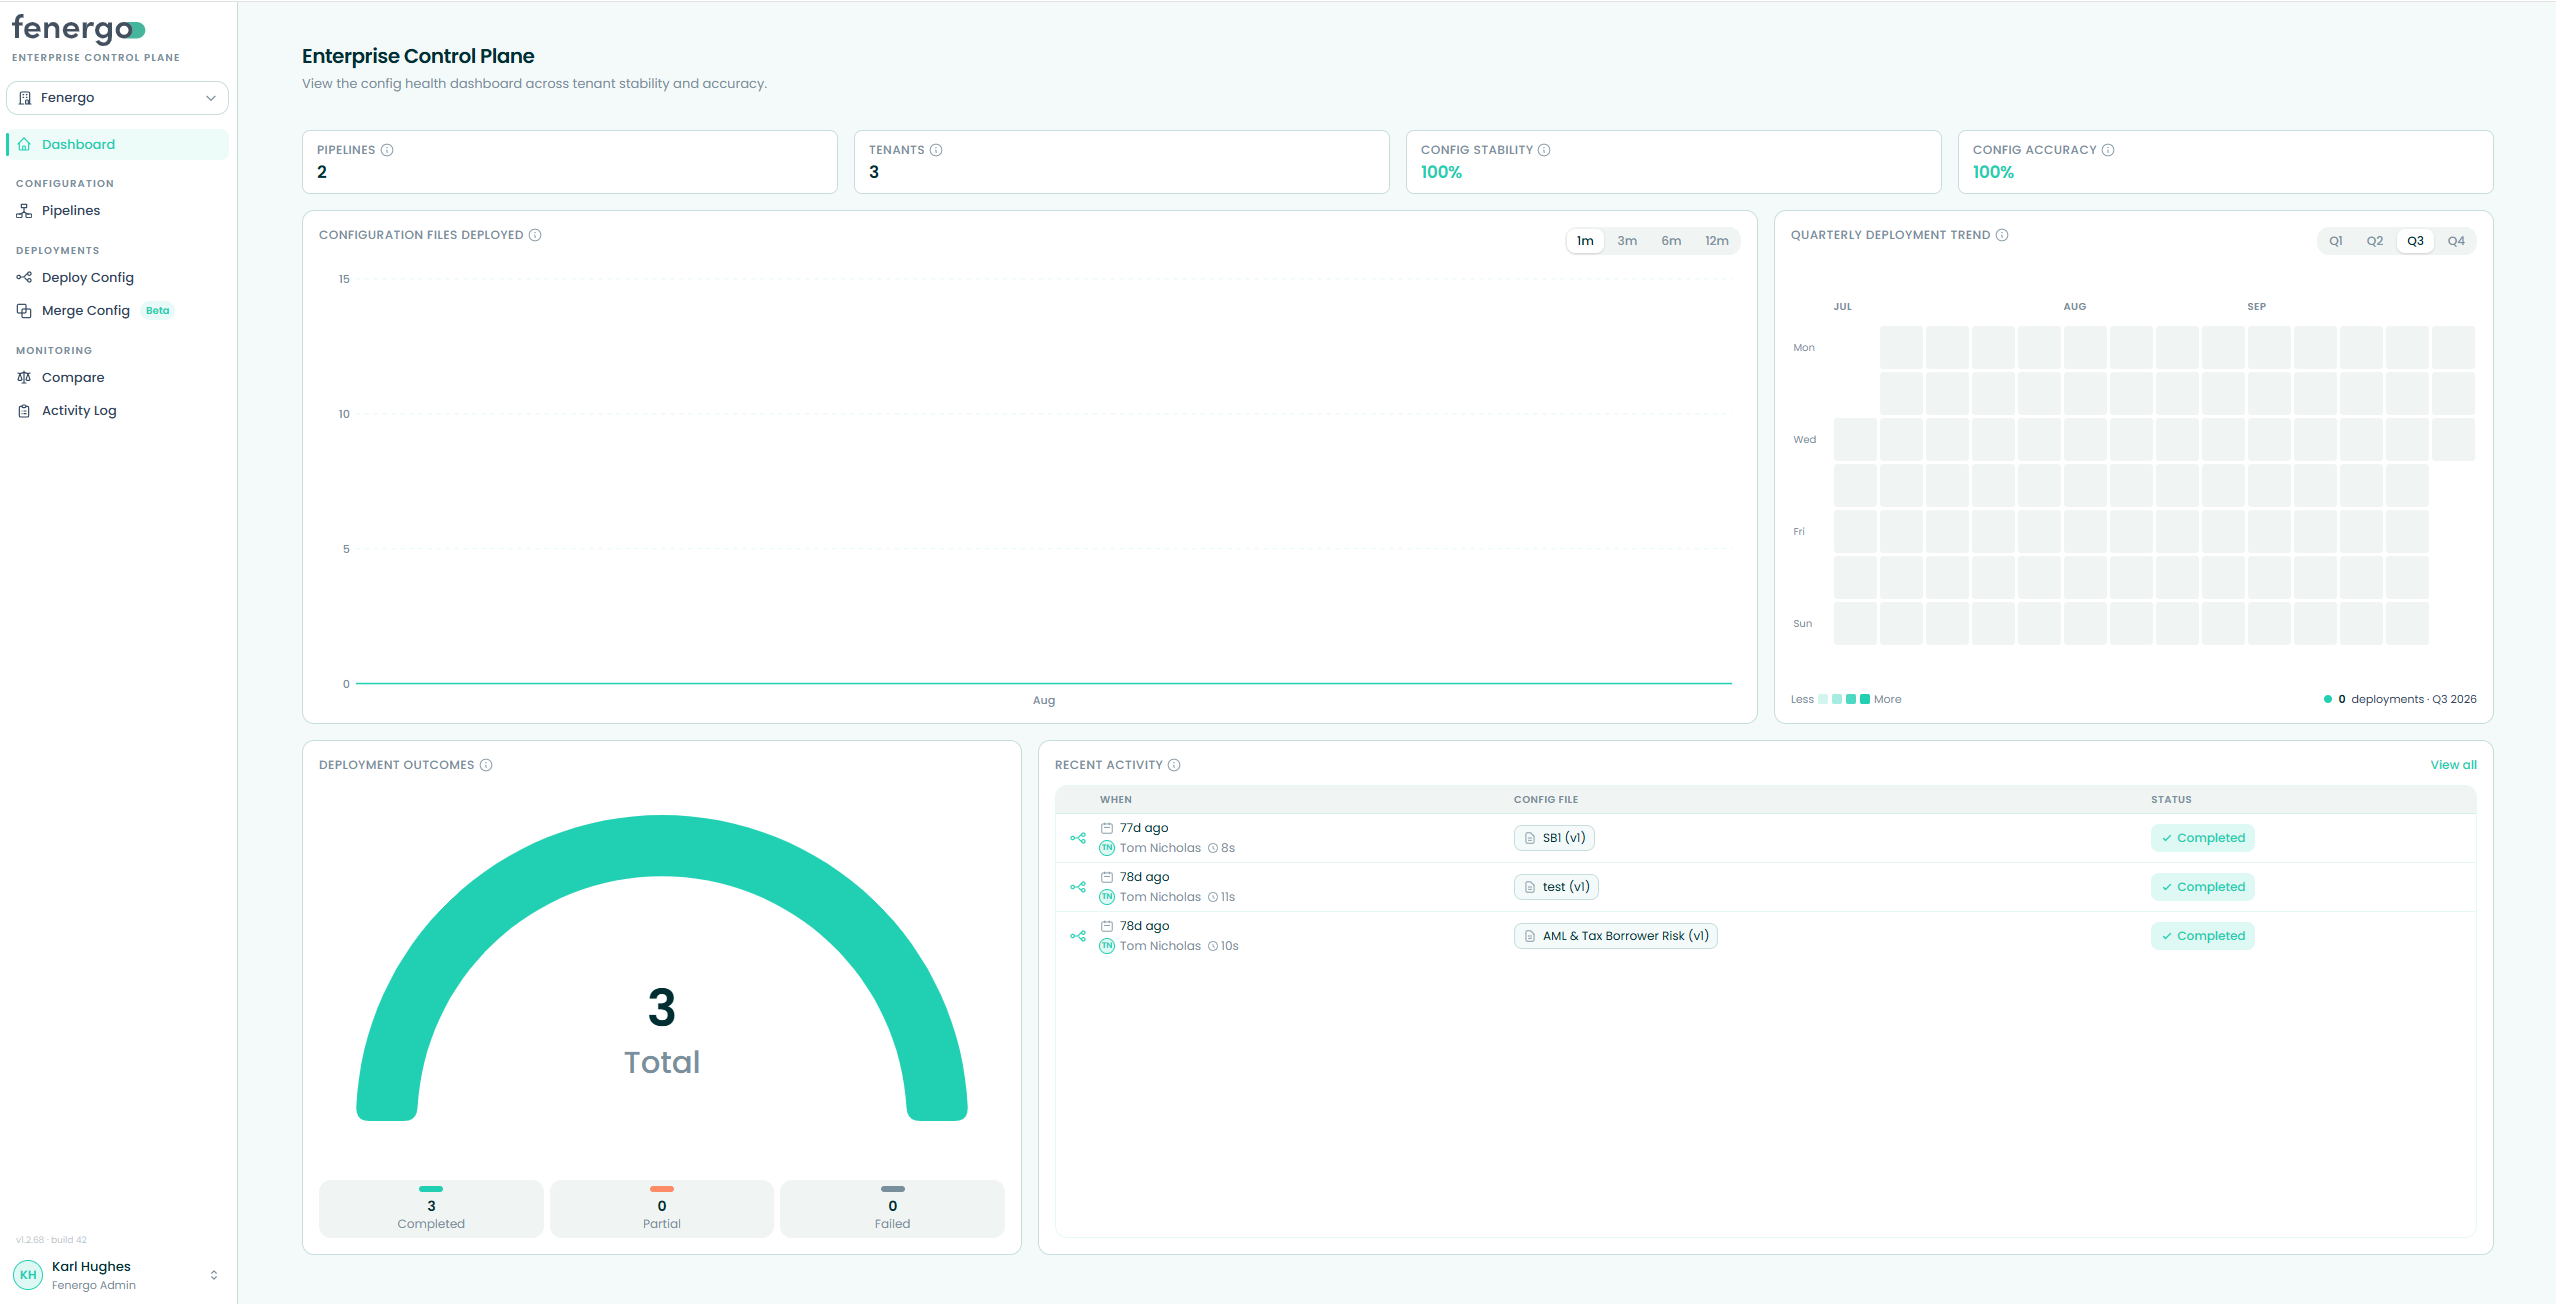Click the KH user avatar
The image size is (2556, 1304).
click(28, 1275)
